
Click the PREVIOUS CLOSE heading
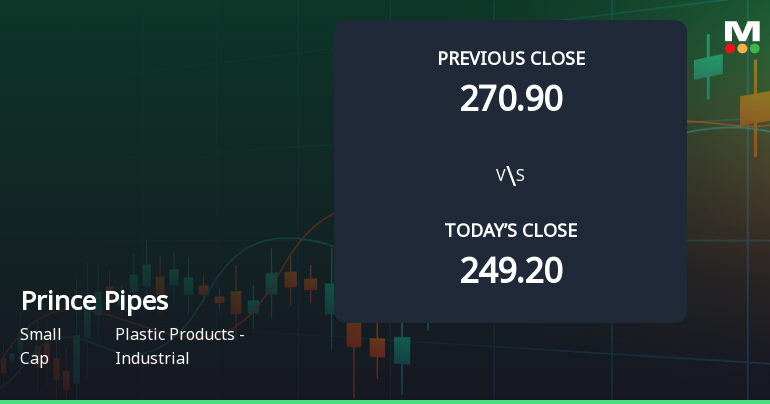(511, 58)
